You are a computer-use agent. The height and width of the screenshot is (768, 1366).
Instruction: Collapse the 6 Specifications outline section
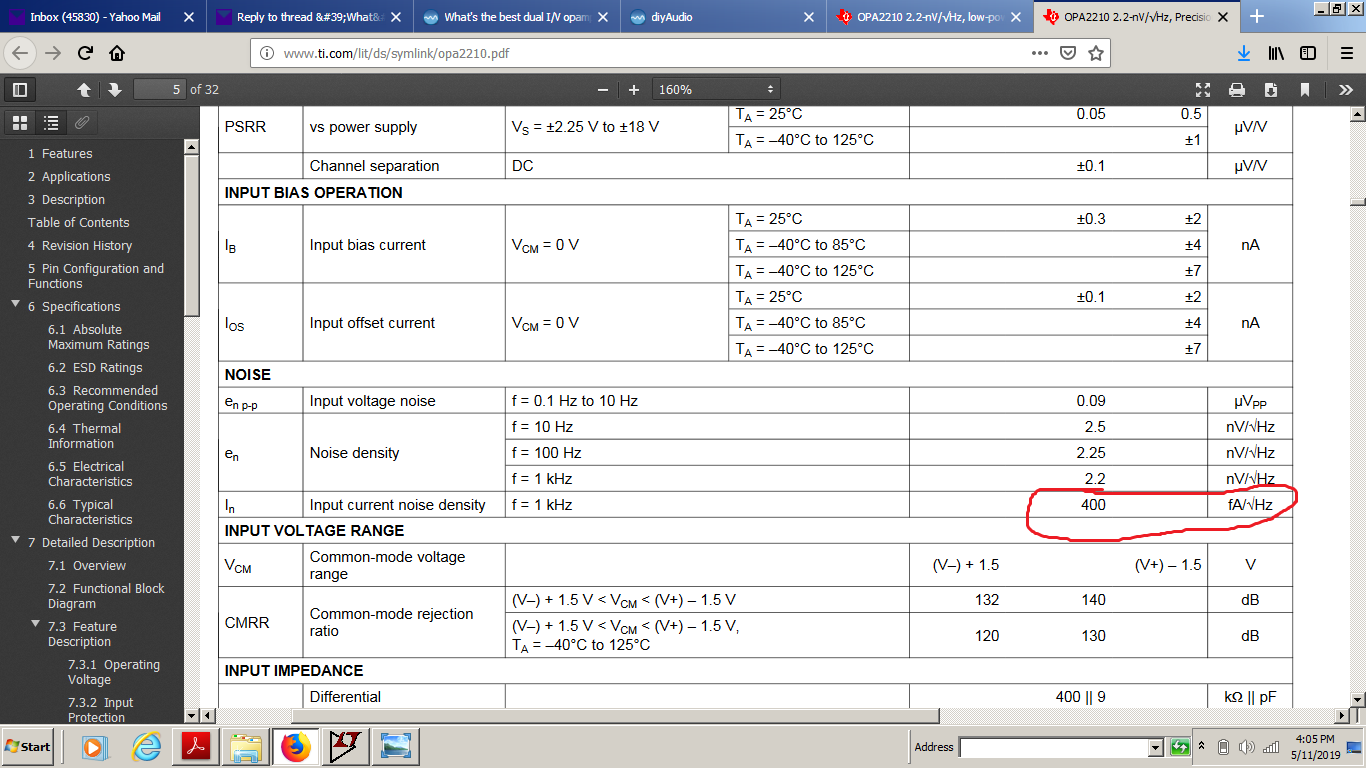(15, 305)
